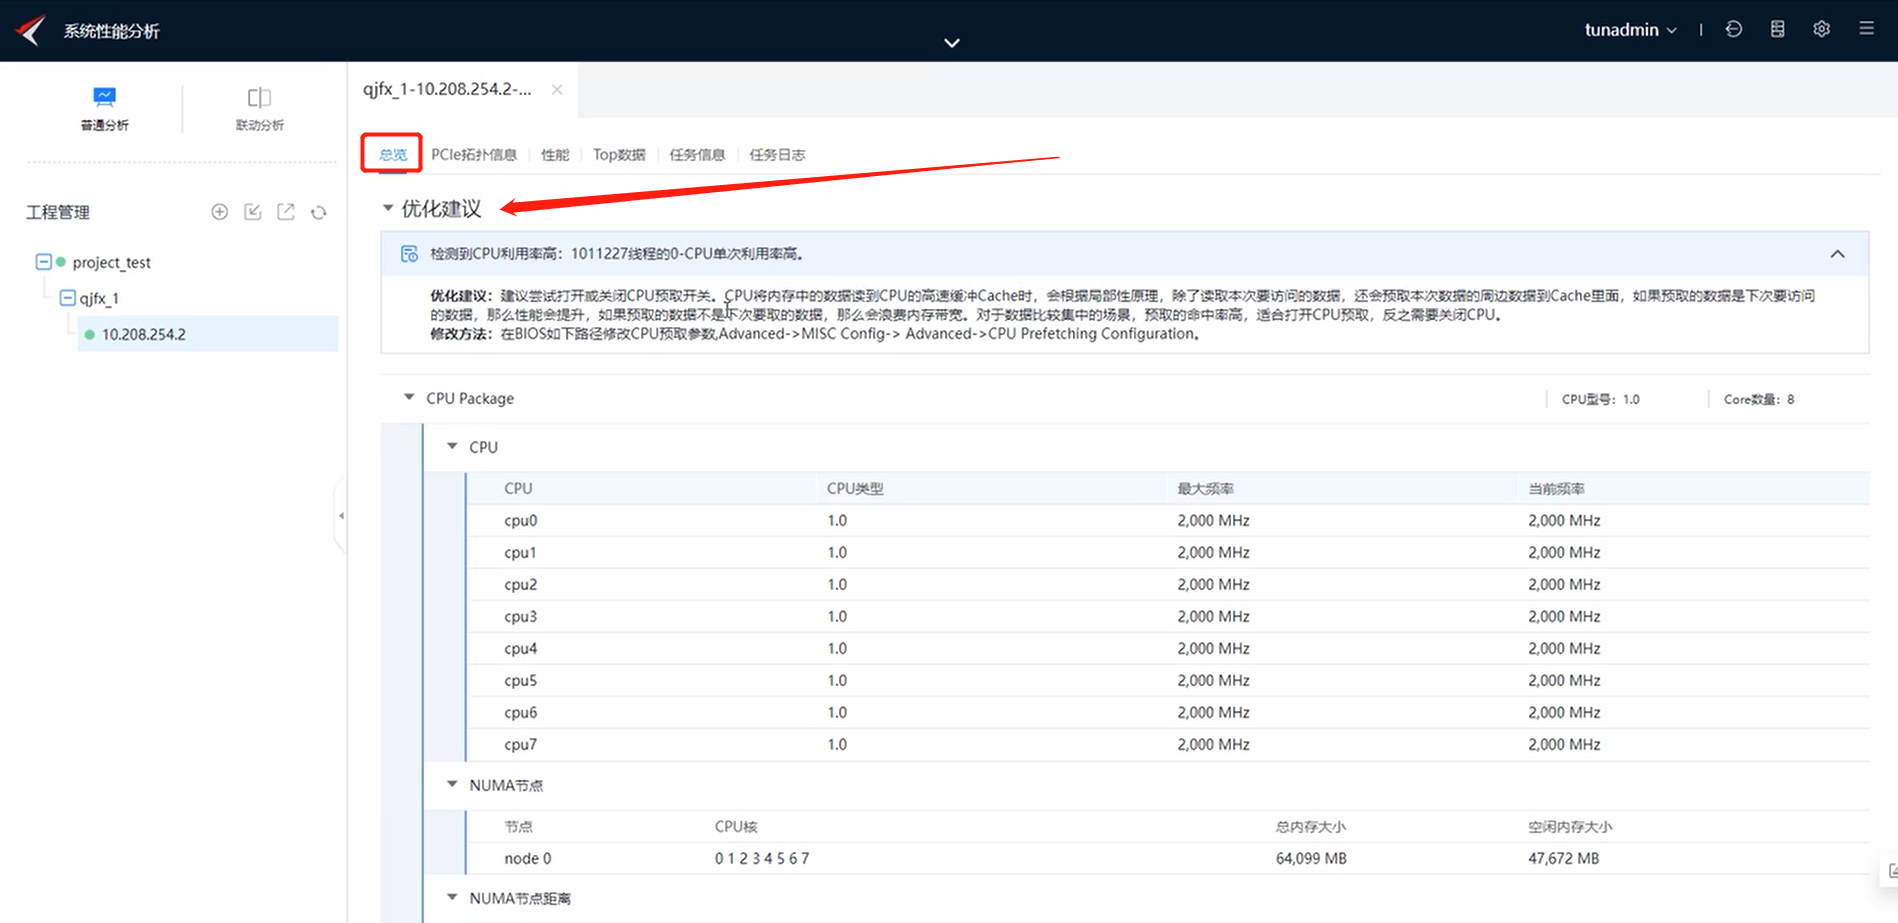This screenshot has width=1898, height=923.
Task: Open the tunadmin user dropdown
Action: tap(1630, 30)
